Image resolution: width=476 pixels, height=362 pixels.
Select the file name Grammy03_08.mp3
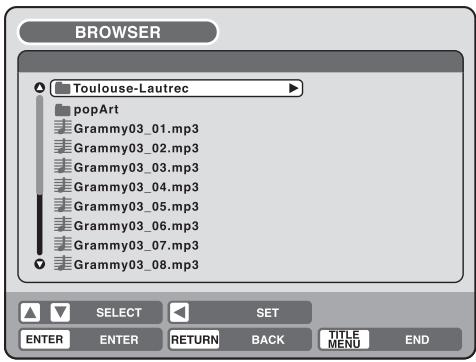pyautogui.click(x=136, y=265)
